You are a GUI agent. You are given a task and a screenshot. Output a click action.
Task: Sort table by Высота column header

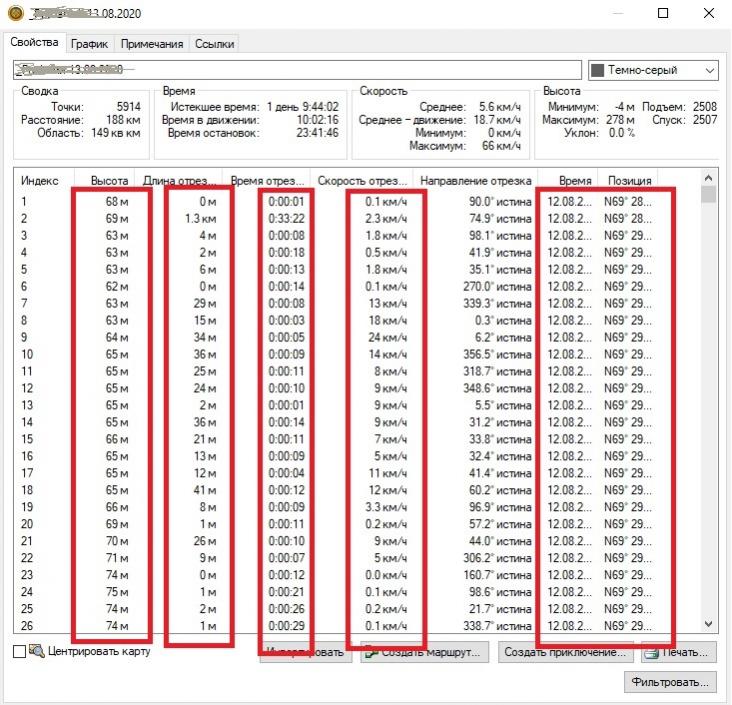(108, 181)
